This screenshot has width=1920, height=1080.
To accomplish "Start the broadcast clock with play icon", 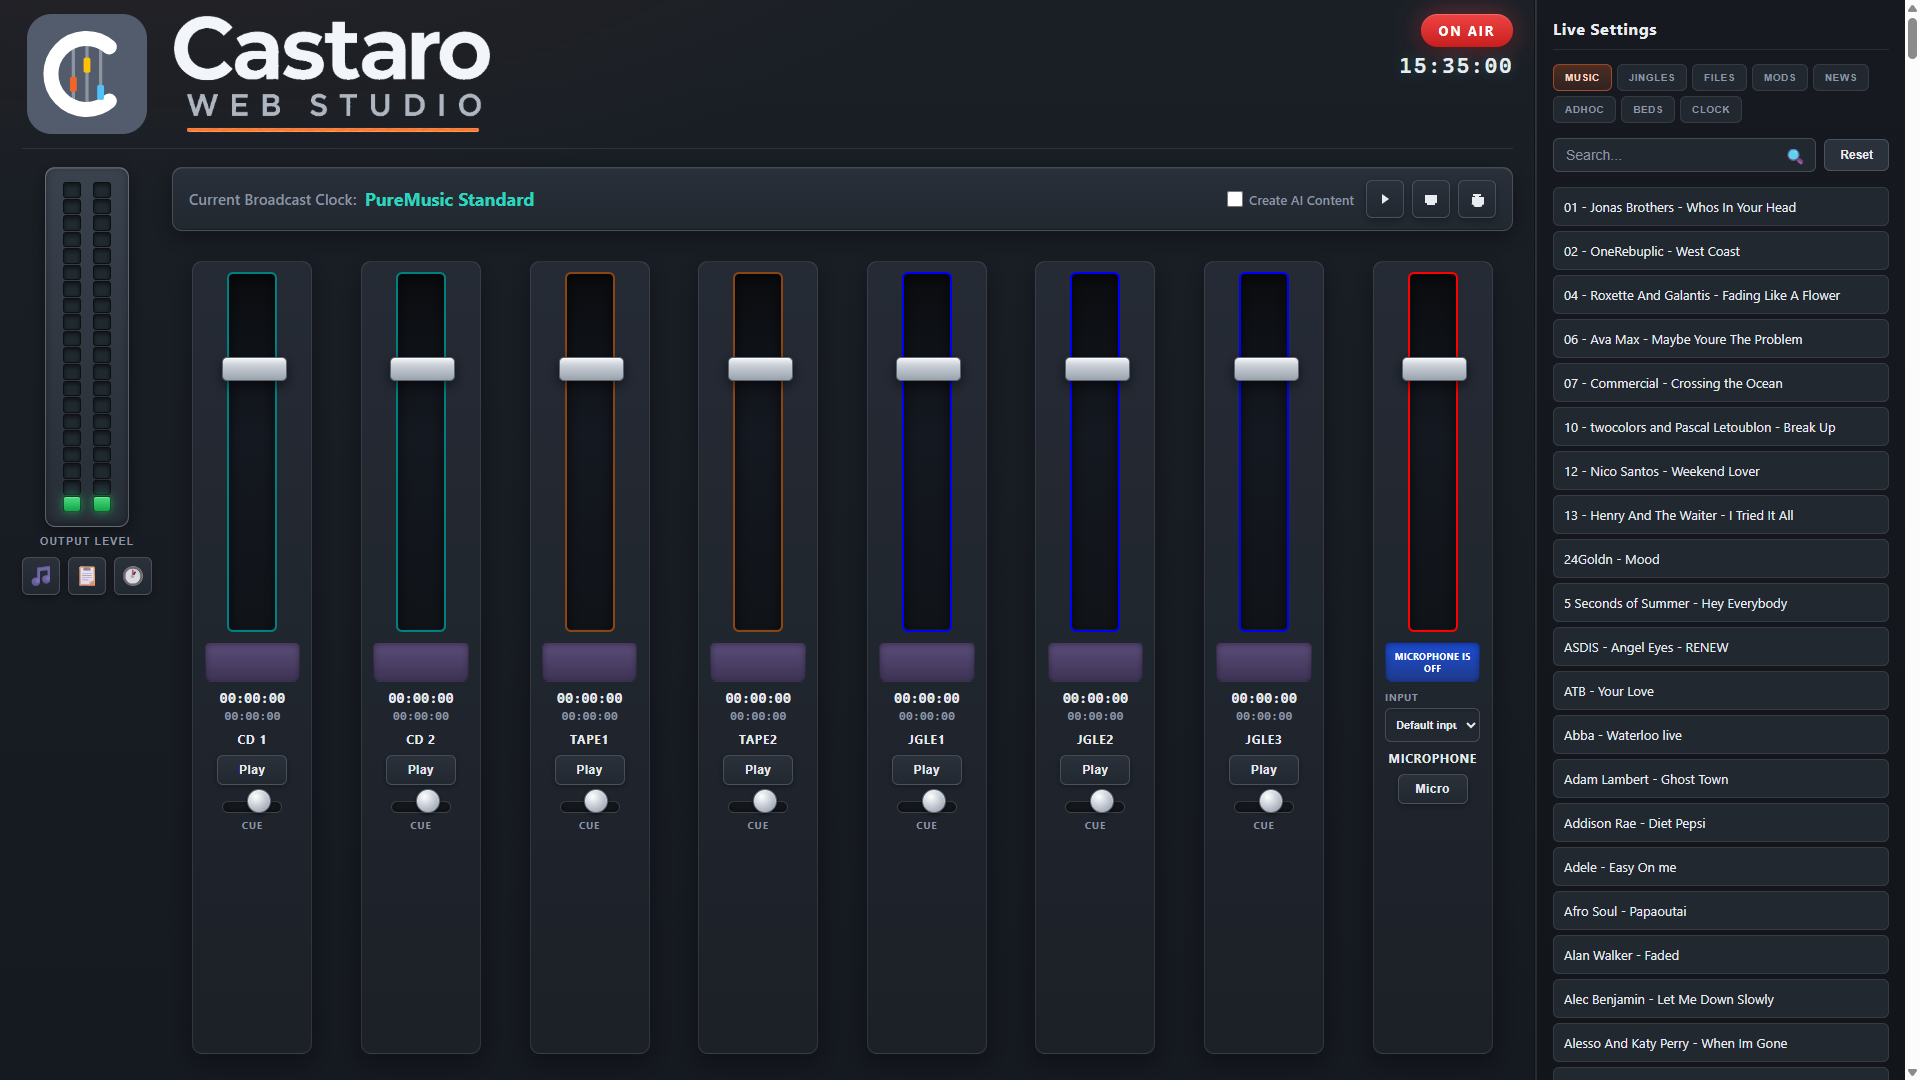I will pyautogui.click(x=1385, y=199).
